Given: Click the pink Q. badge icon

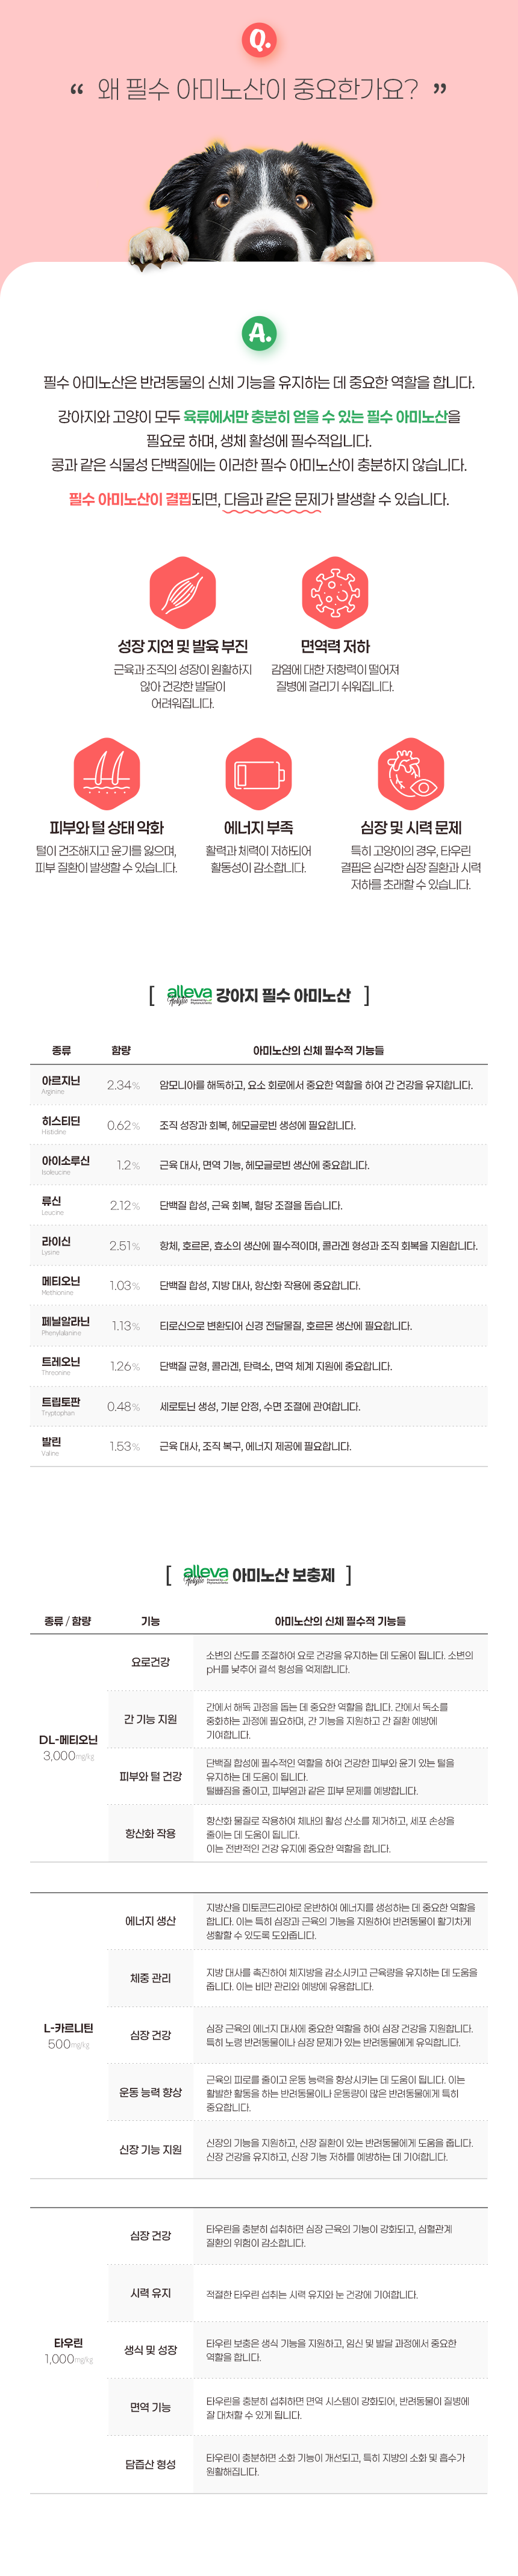Looking at the screenshot, I should coord(260,40).
